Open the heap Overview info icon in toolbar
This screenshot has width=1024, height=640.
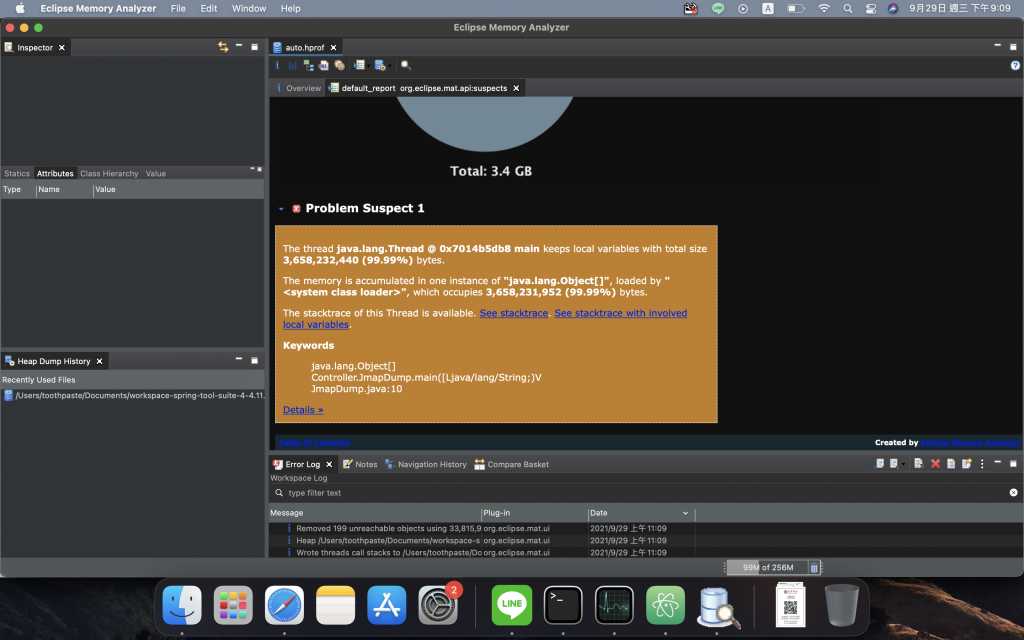277,65
